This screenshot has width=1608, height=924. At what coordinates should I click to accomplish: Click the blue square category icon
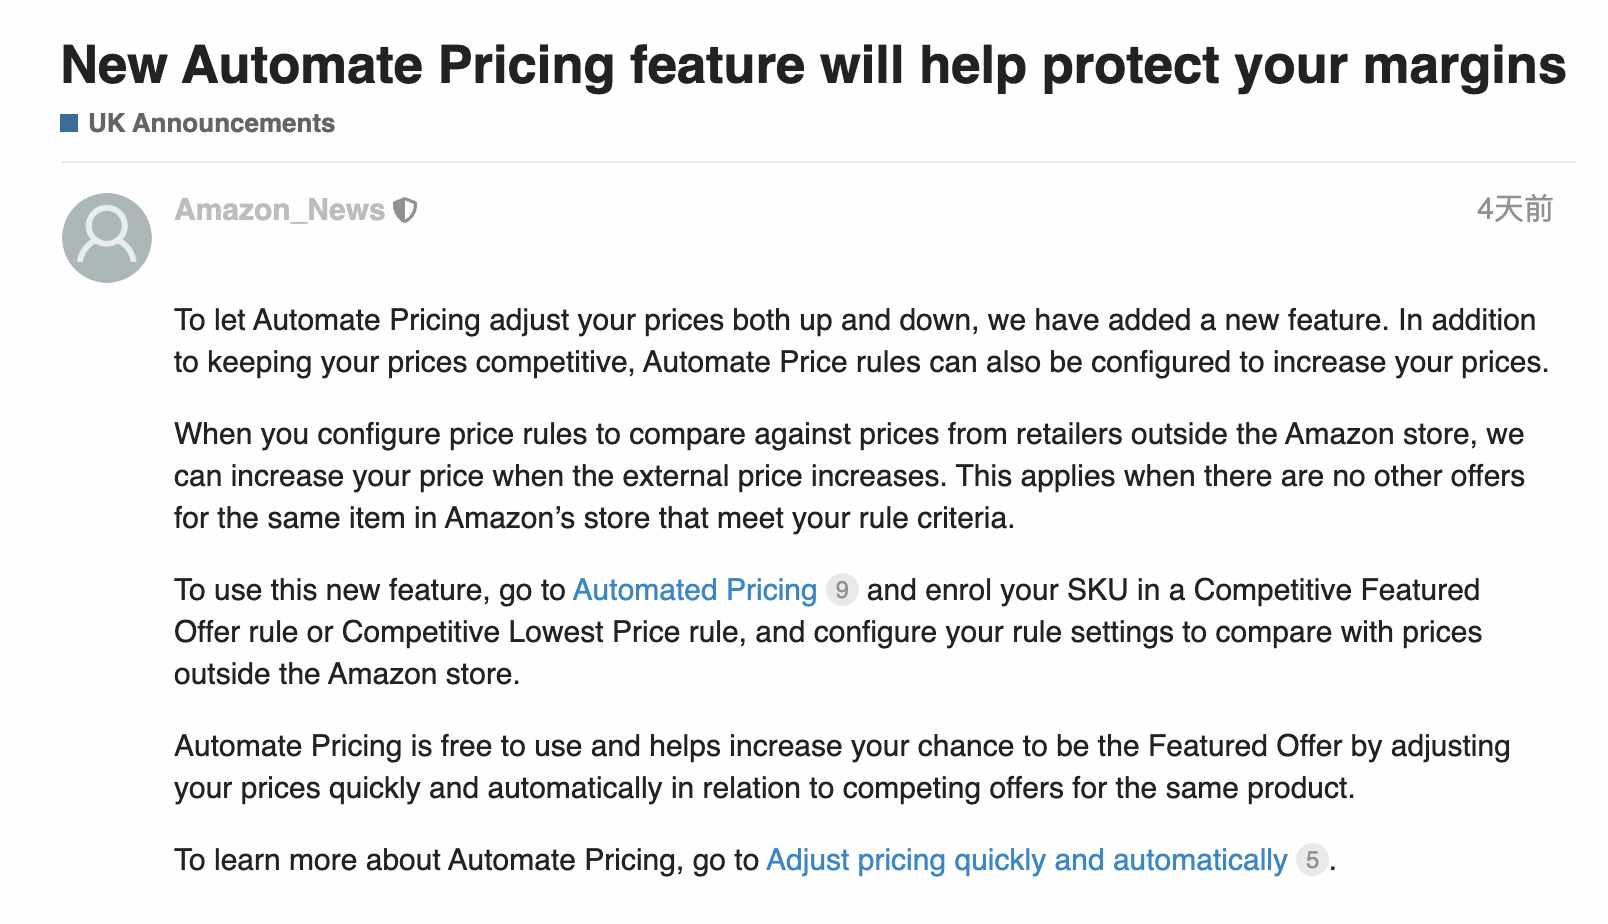tap(69, 123)
